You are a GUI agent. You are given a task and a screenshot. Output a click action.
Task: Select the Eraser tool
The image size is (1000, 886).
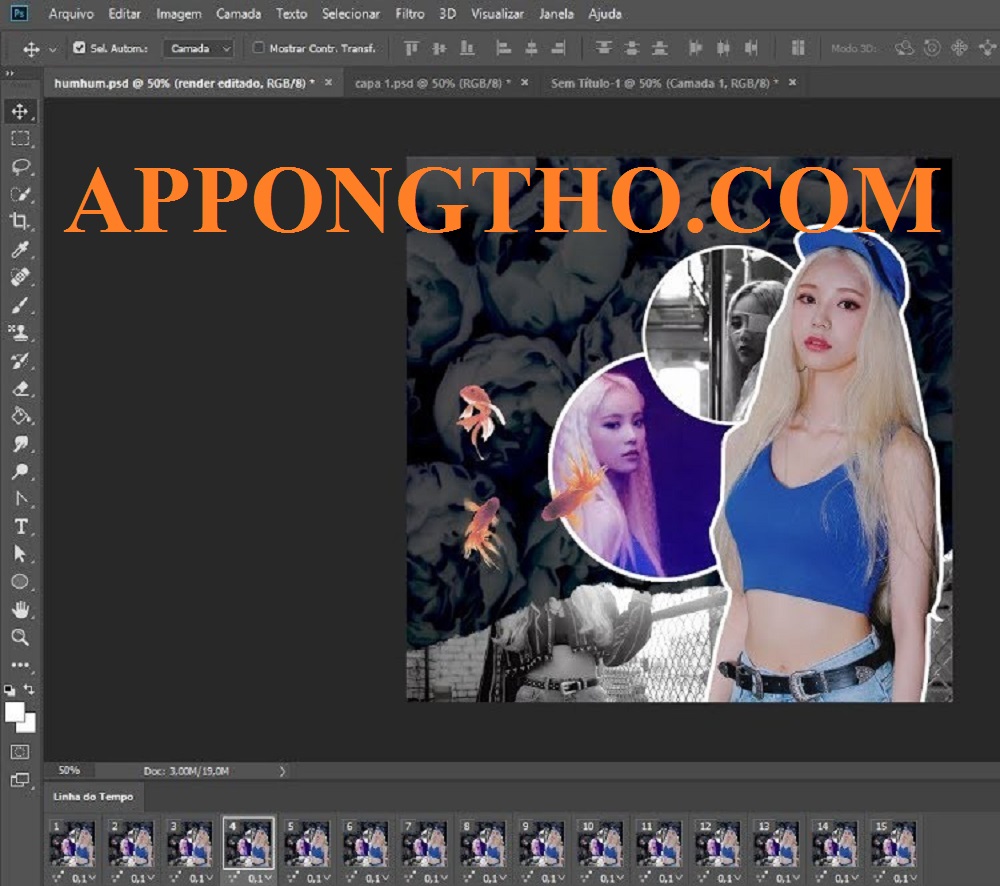tap(20, 388)
